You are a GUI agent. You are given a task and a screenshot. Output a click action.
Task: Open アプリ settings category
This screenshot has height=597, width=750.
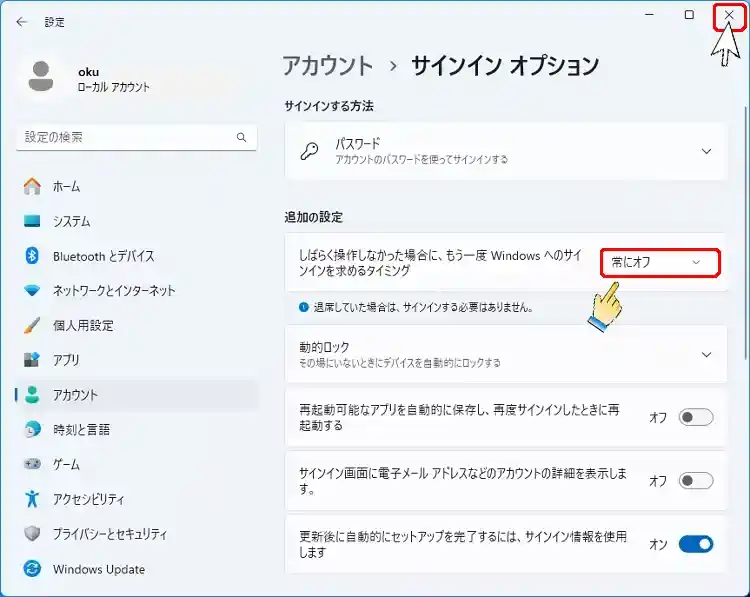click(137, 360)
